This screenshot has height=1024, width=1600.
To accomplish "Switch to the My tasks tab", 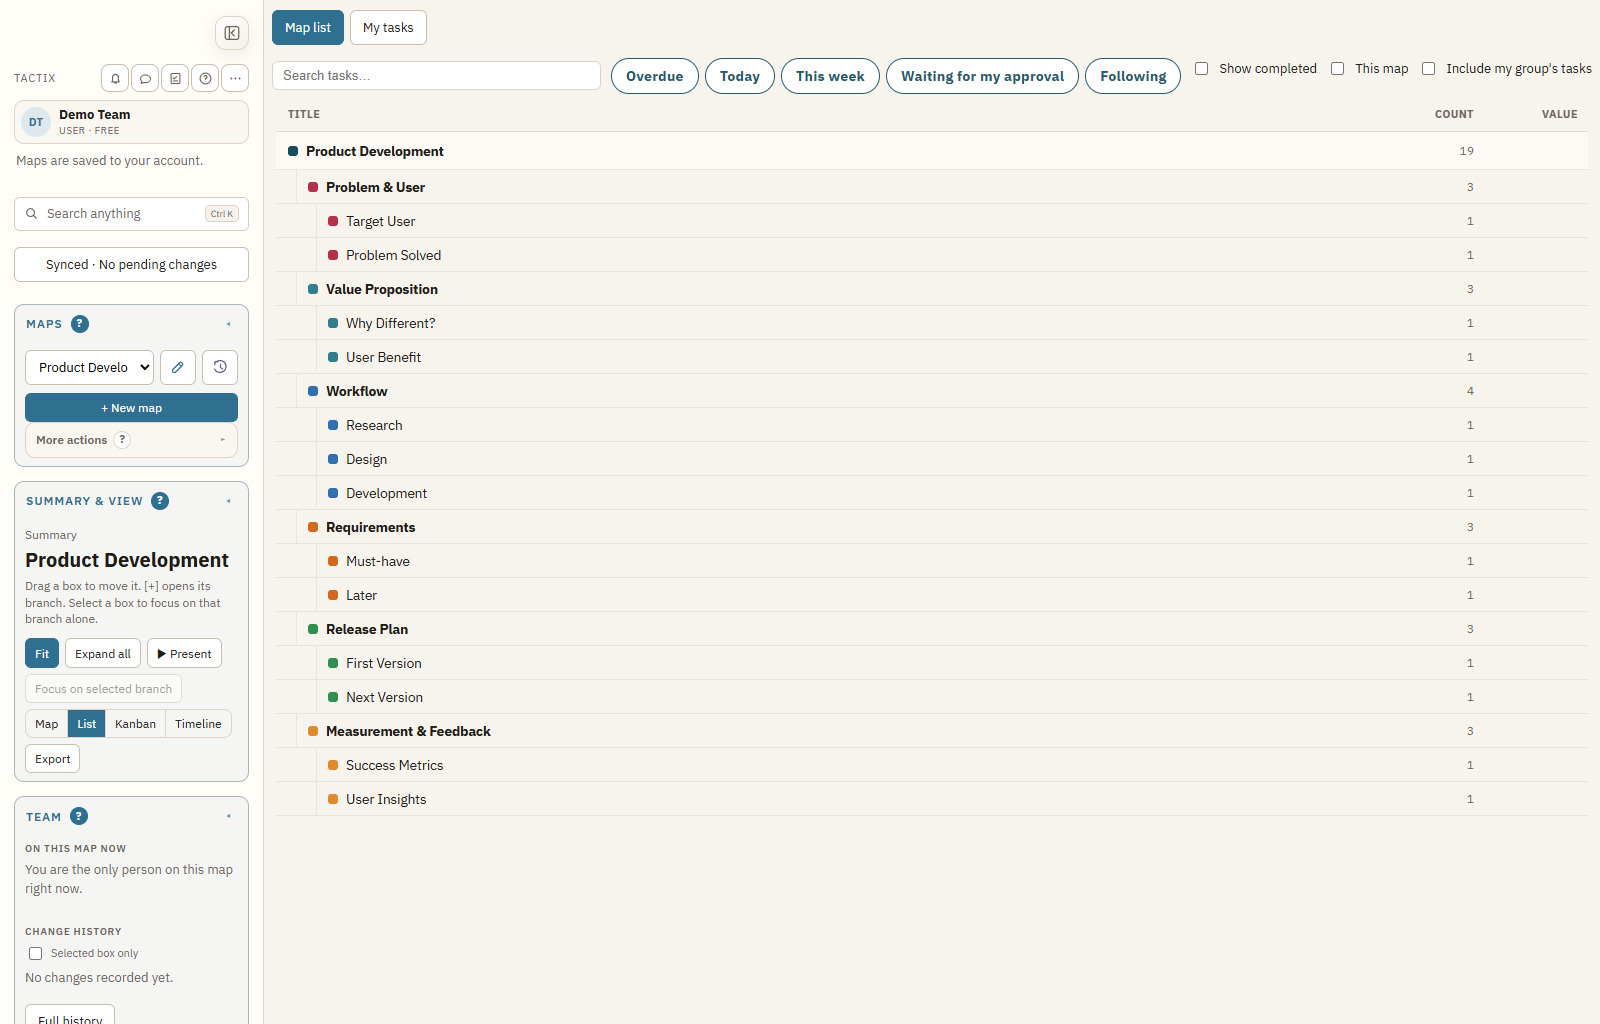I will (388, 28).
